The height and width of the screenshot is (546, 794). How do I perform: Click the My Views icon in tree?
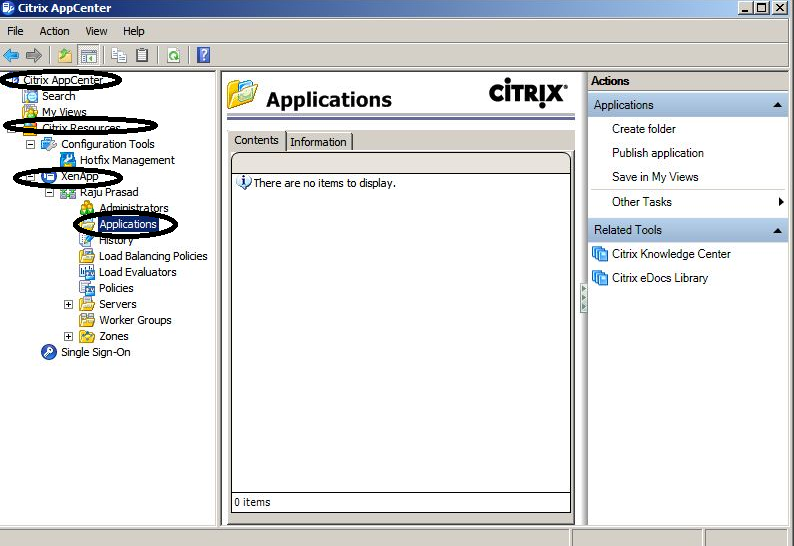coord(30,112)
